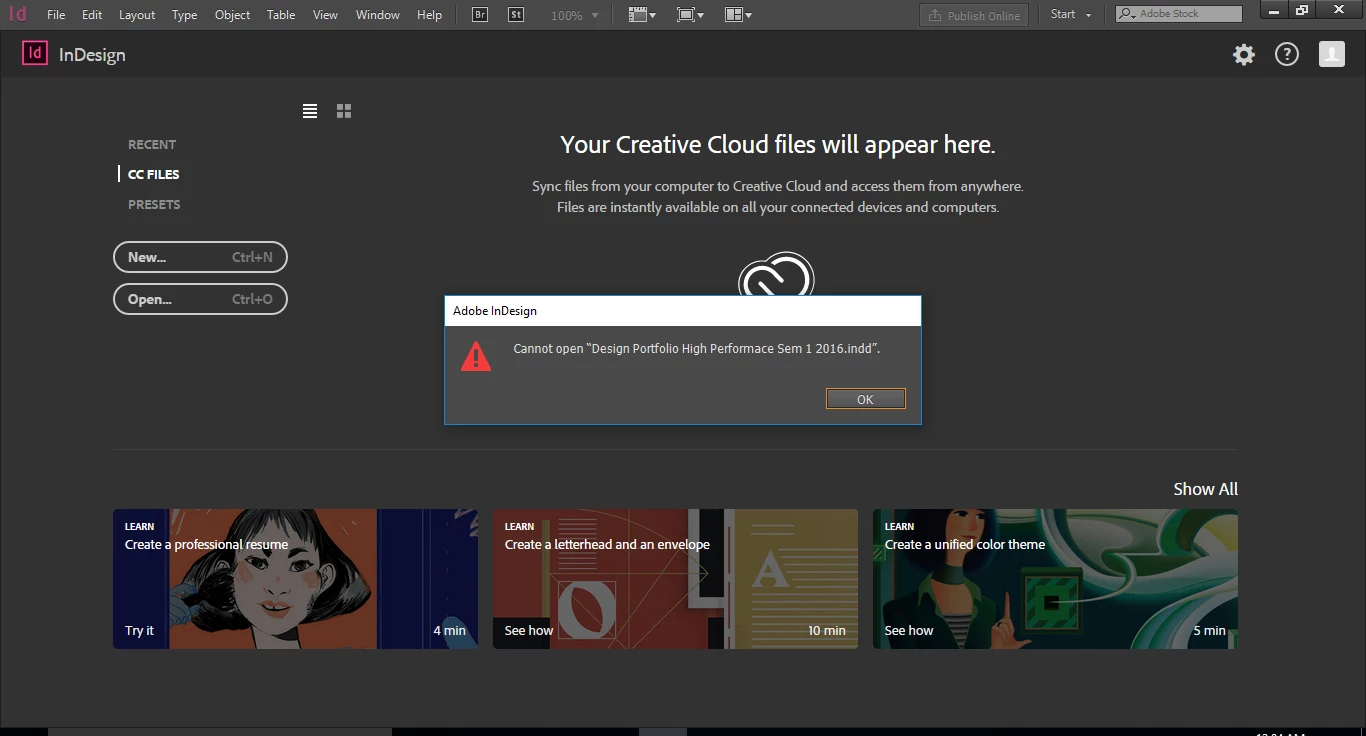Open the Object menu
Image resolution: width=1366 pixels, height=736 pixels.
pyautogui.click(x=232, y=15)
